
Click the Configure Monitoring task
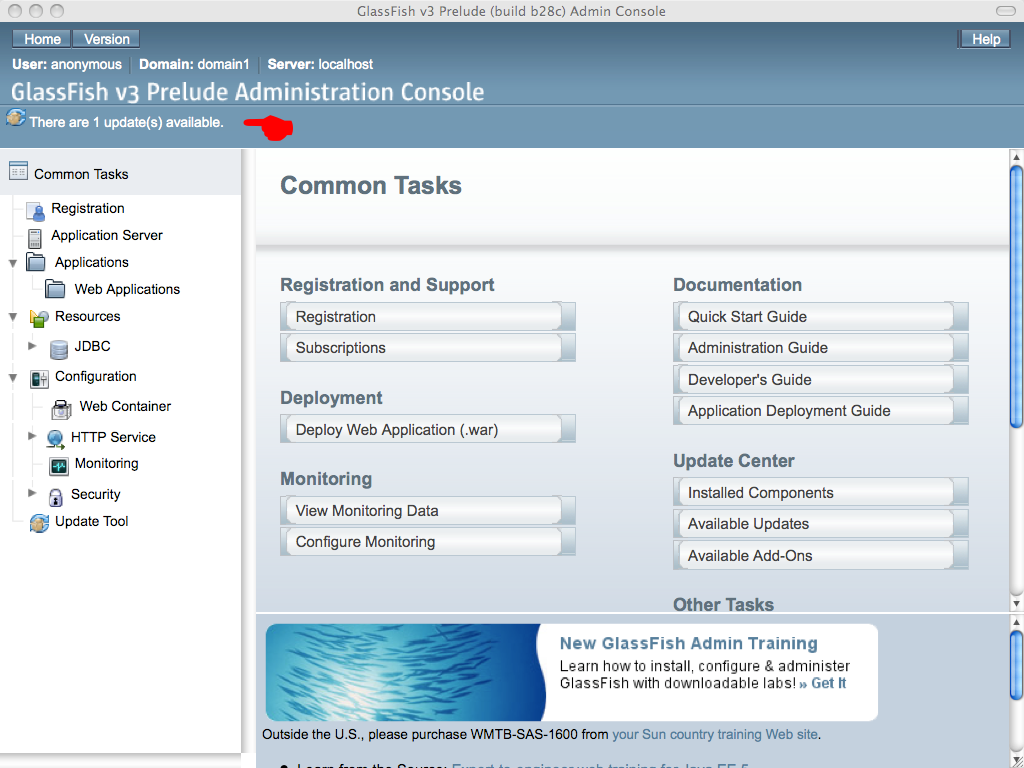tap(428, 542)
